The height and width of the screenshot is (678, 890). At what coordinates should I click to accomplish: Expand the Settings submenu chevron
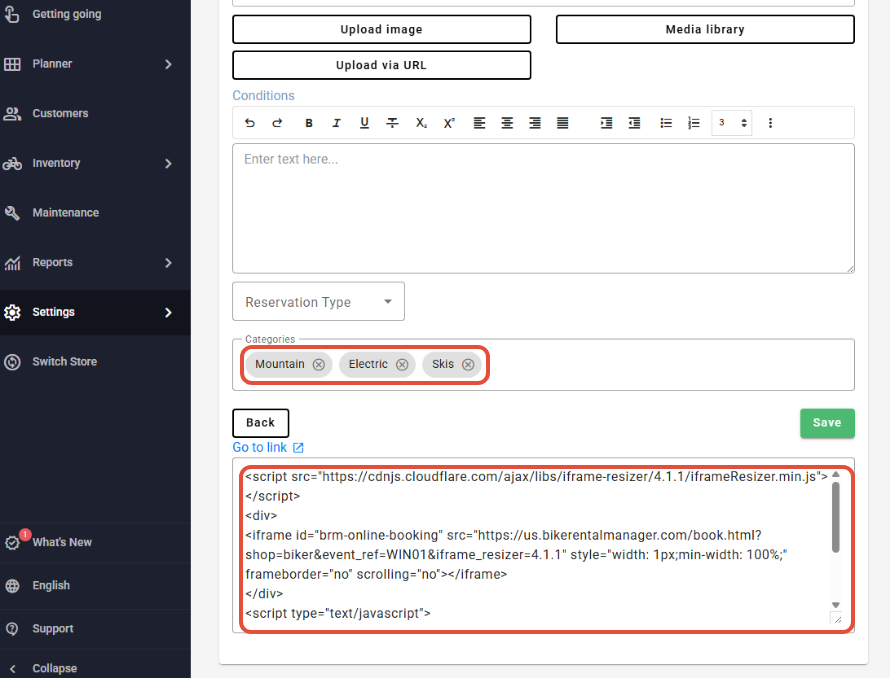168,313
